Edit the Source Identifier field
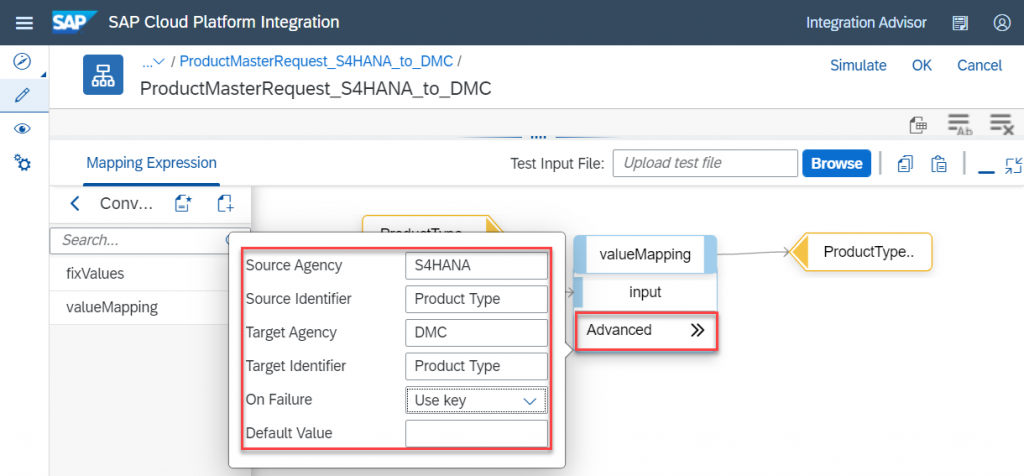This screenshot has height=476, width=1024. click(x=476, y=299)
